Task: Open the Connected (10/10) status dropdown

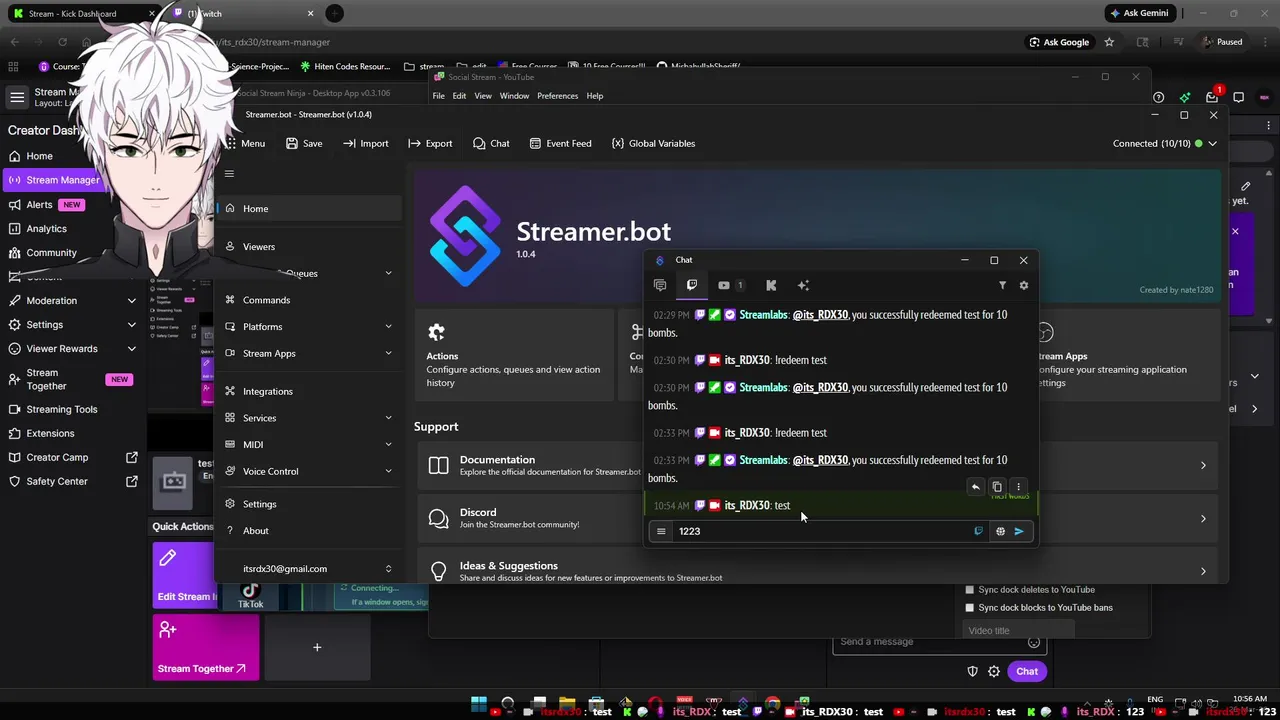Action: [1165, 143]
